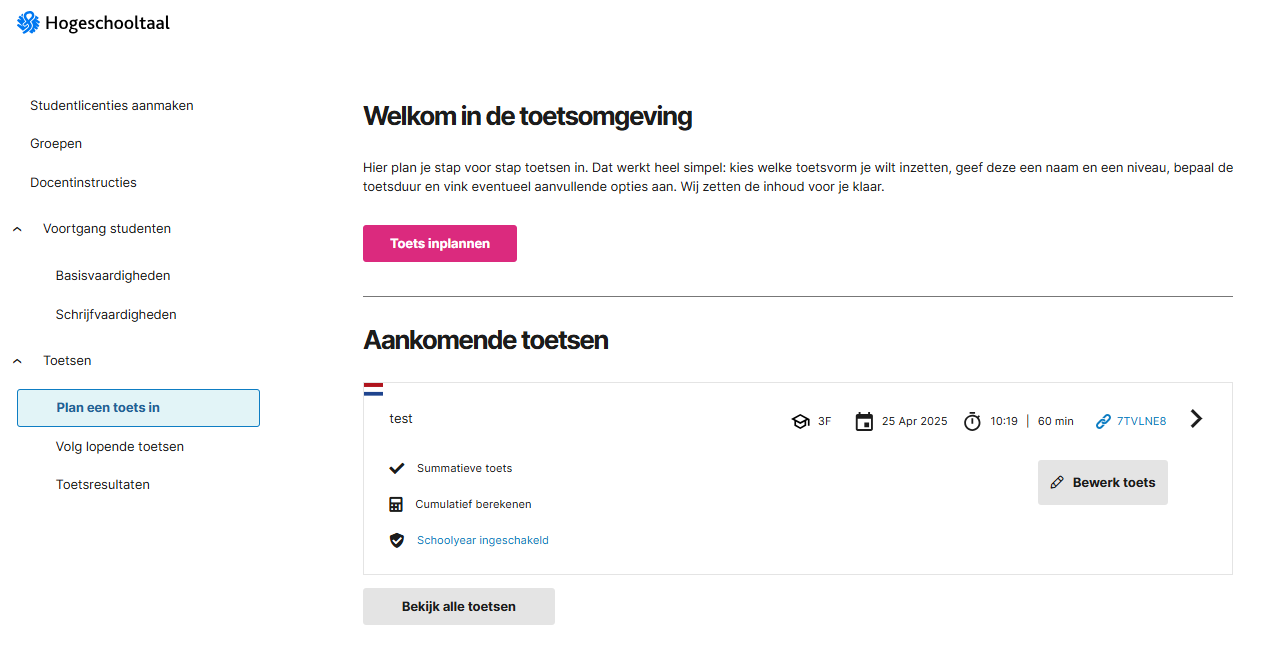Open the 7TVLNE8 test code link

click(1141, 421)
